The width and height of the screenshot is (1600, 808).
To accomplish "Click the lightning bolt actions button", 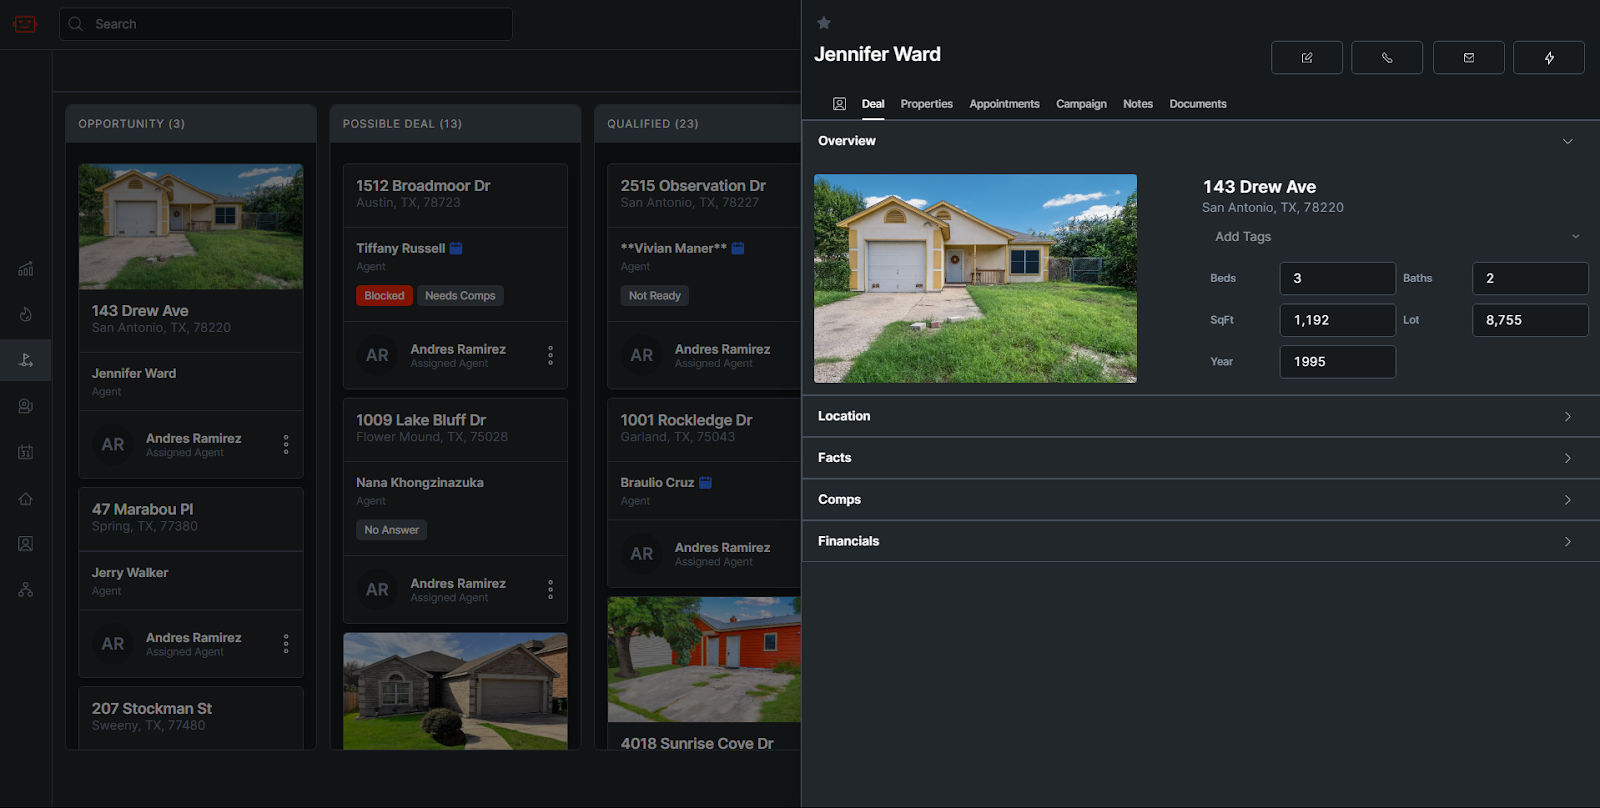I will click(1548, 58).
